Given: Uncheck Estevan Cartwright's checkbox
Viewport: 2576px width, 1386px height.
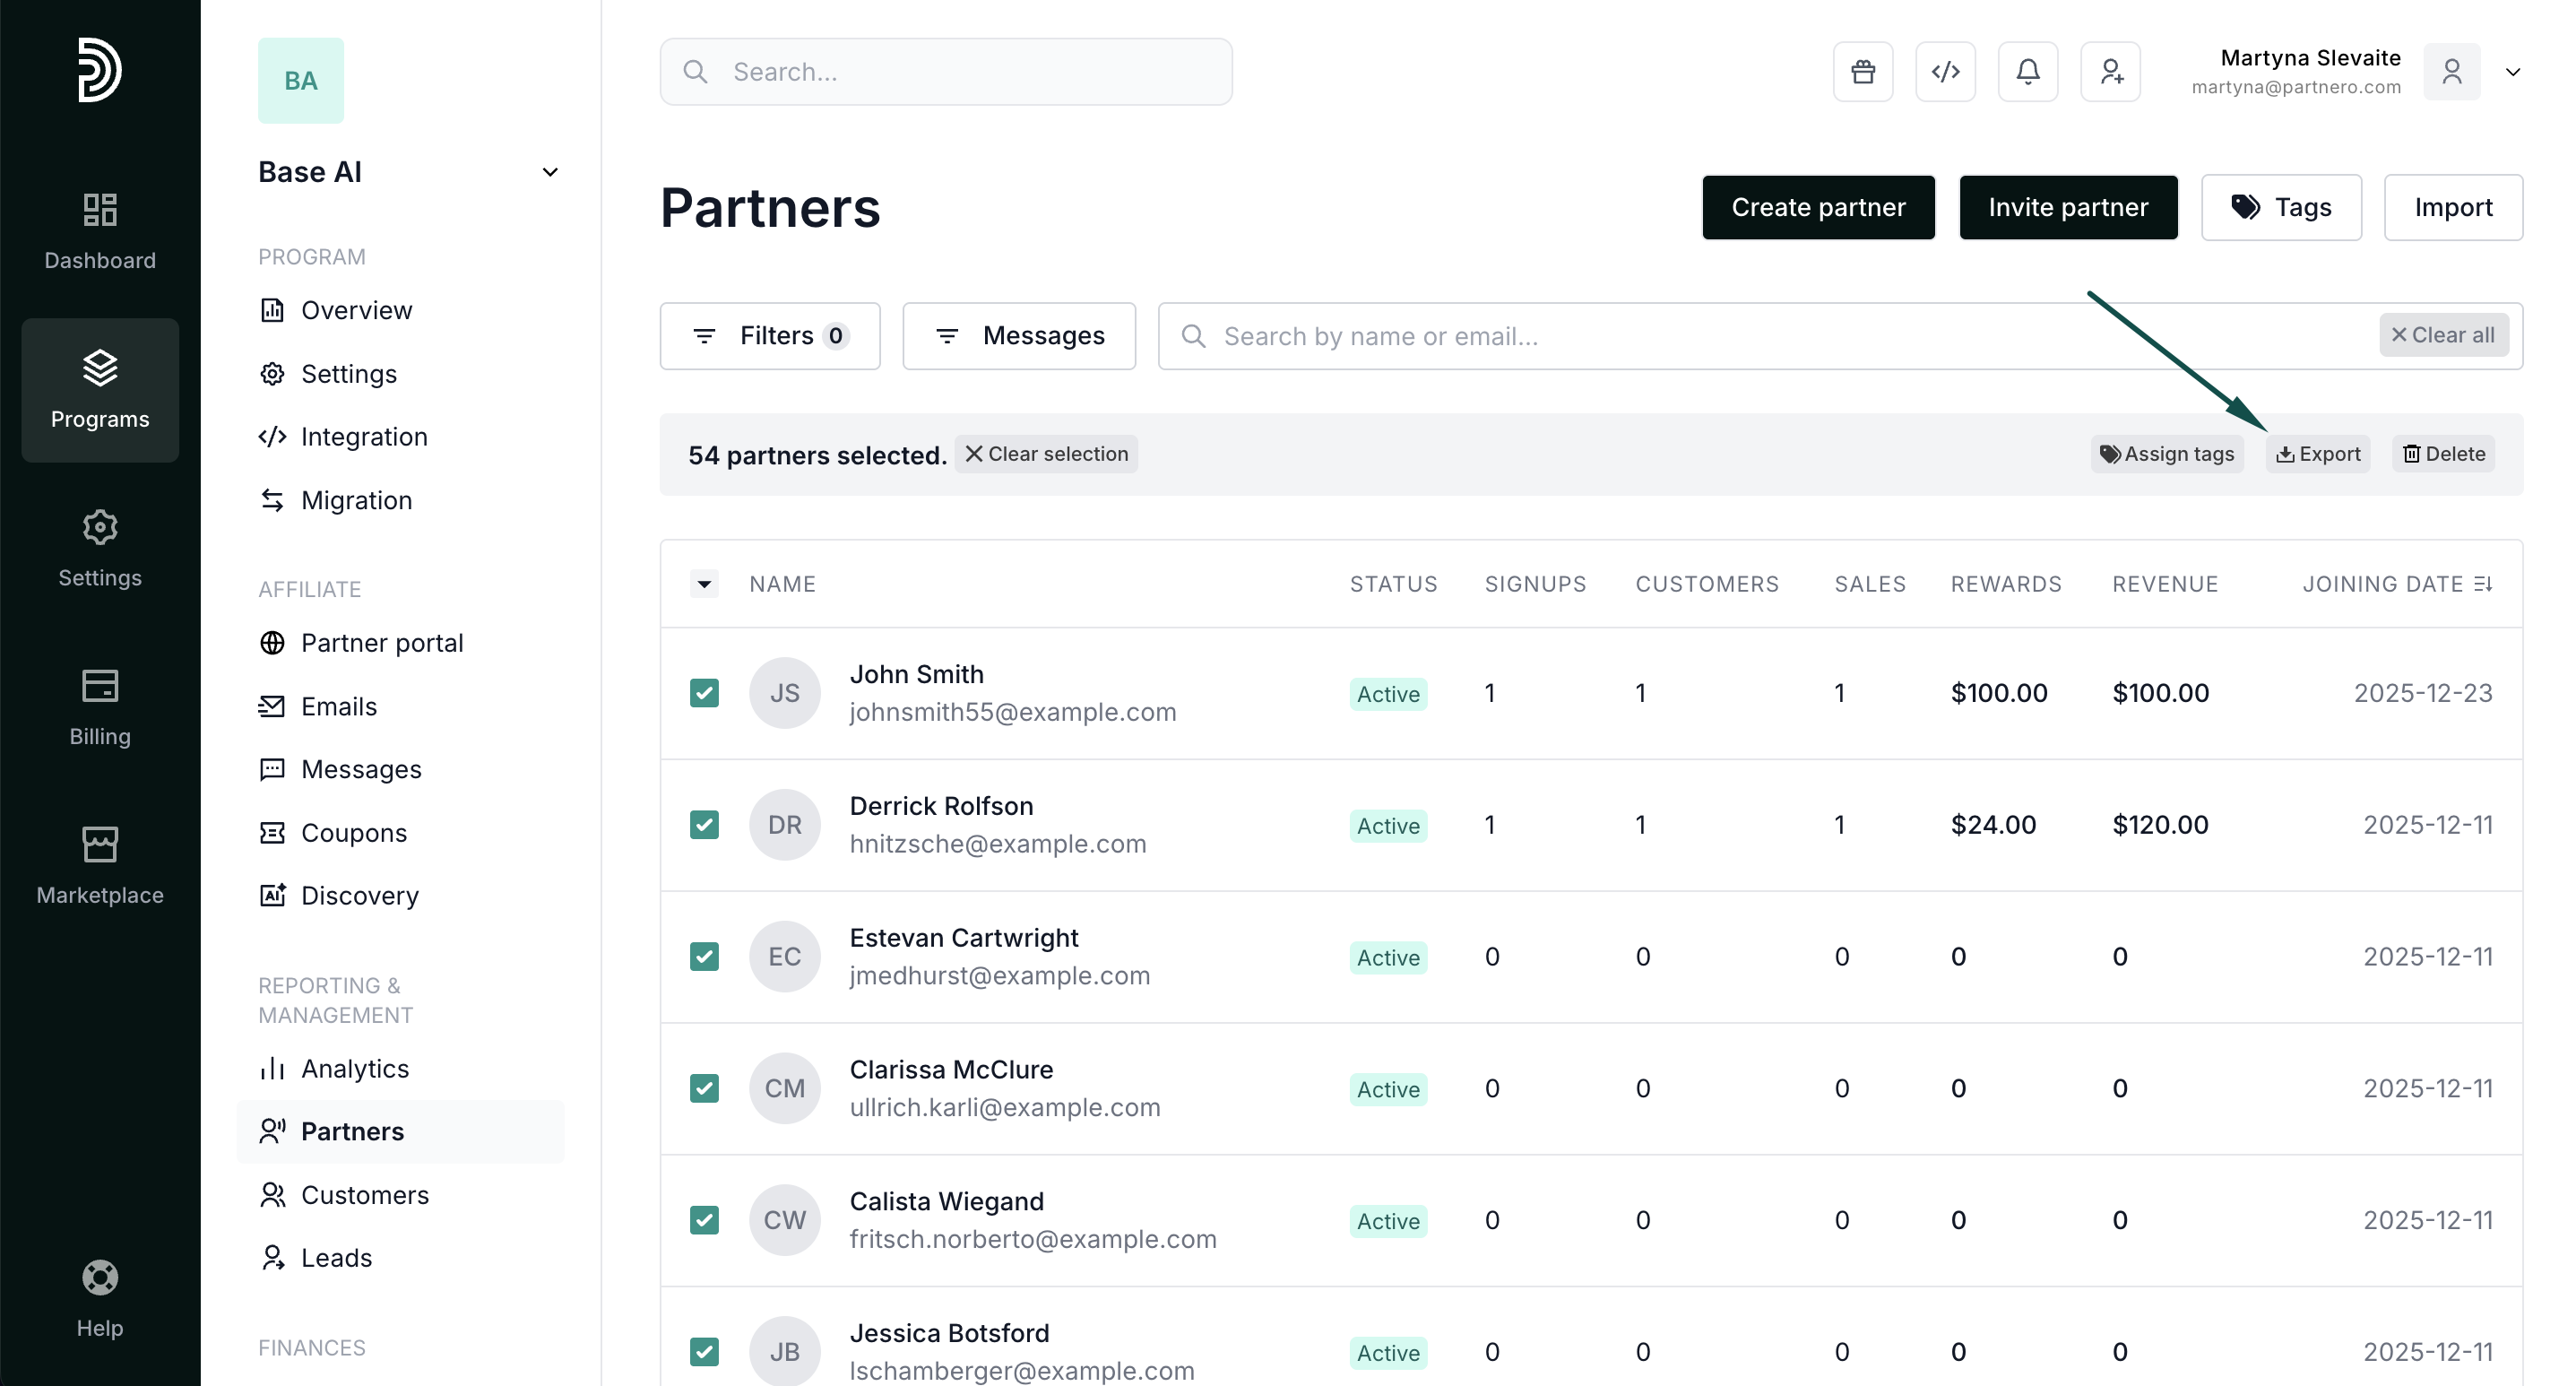Looking at the screenshot, I should tap(704, 956).
